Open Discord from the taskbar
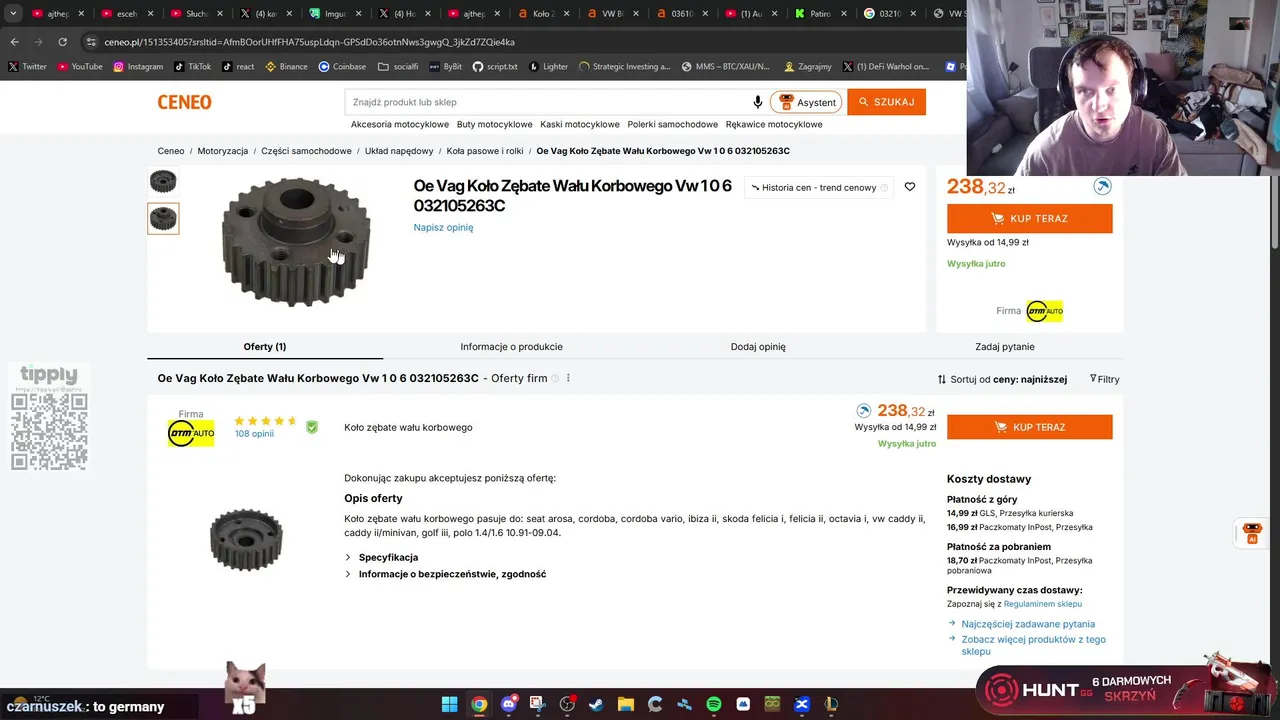 (508, 704)
